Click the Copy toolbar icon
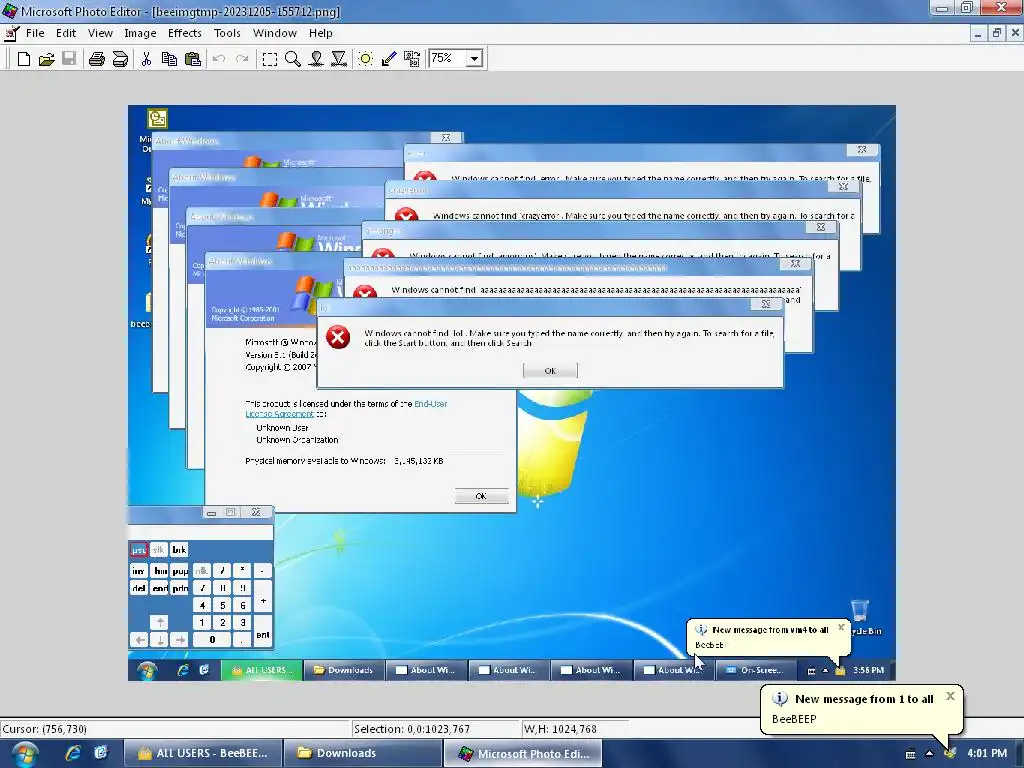1024x768 pixels. click(169, 59)
